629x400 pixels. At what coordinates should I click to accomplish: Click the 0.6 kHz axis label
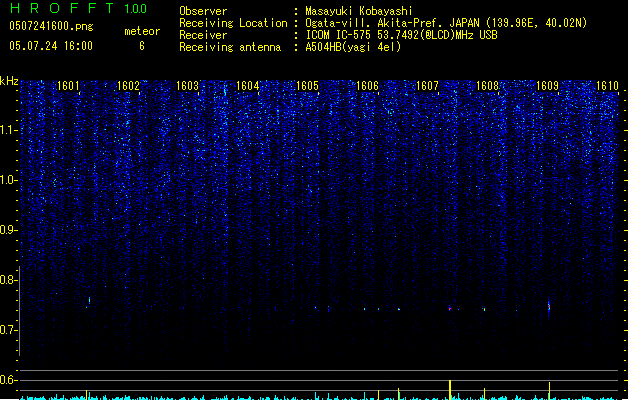[8, 380]
